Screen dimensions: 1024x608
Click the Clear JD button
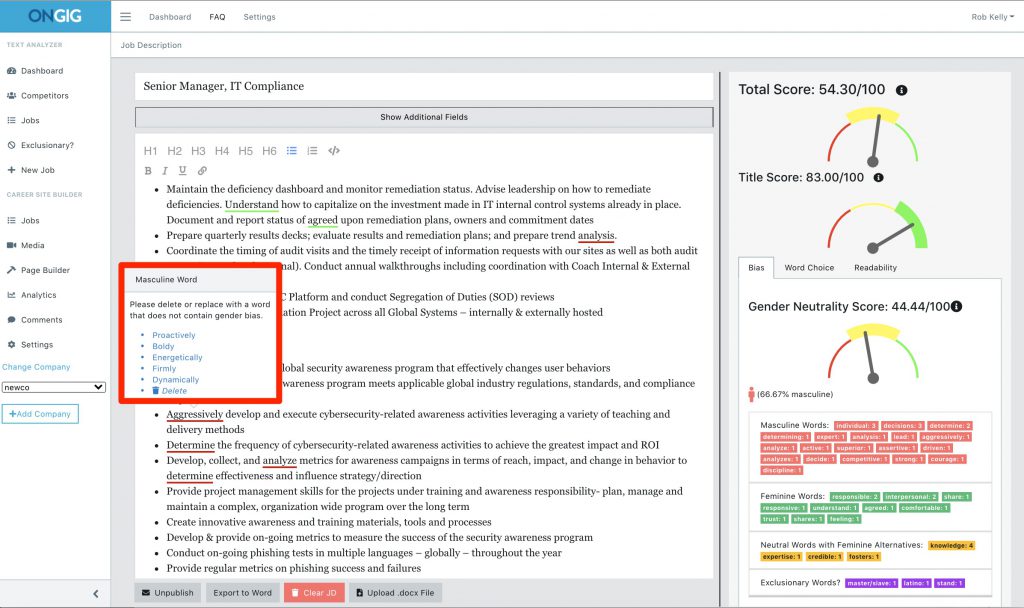(314, 593)
